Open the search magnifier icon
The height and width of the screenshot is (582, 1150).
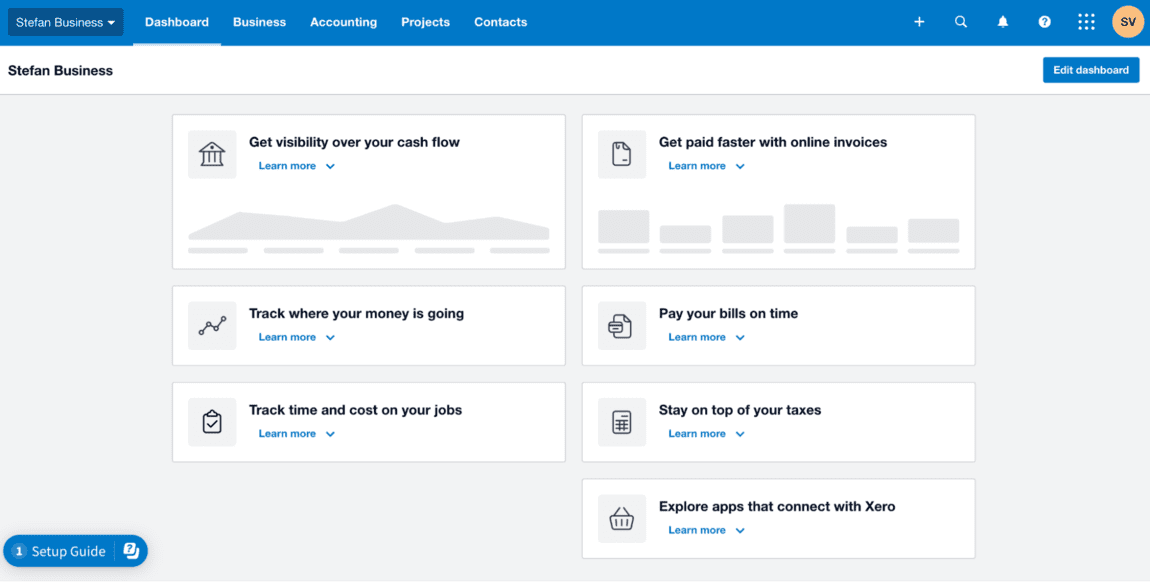point(961,22)
